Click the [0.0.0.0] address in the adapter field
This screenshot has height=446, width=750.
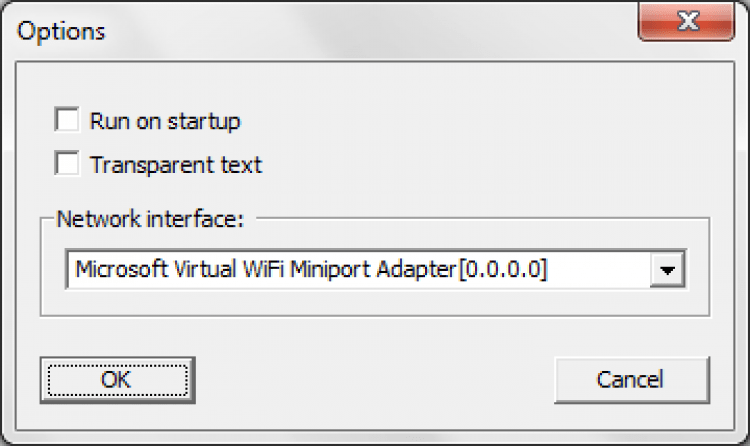[499, 269]
